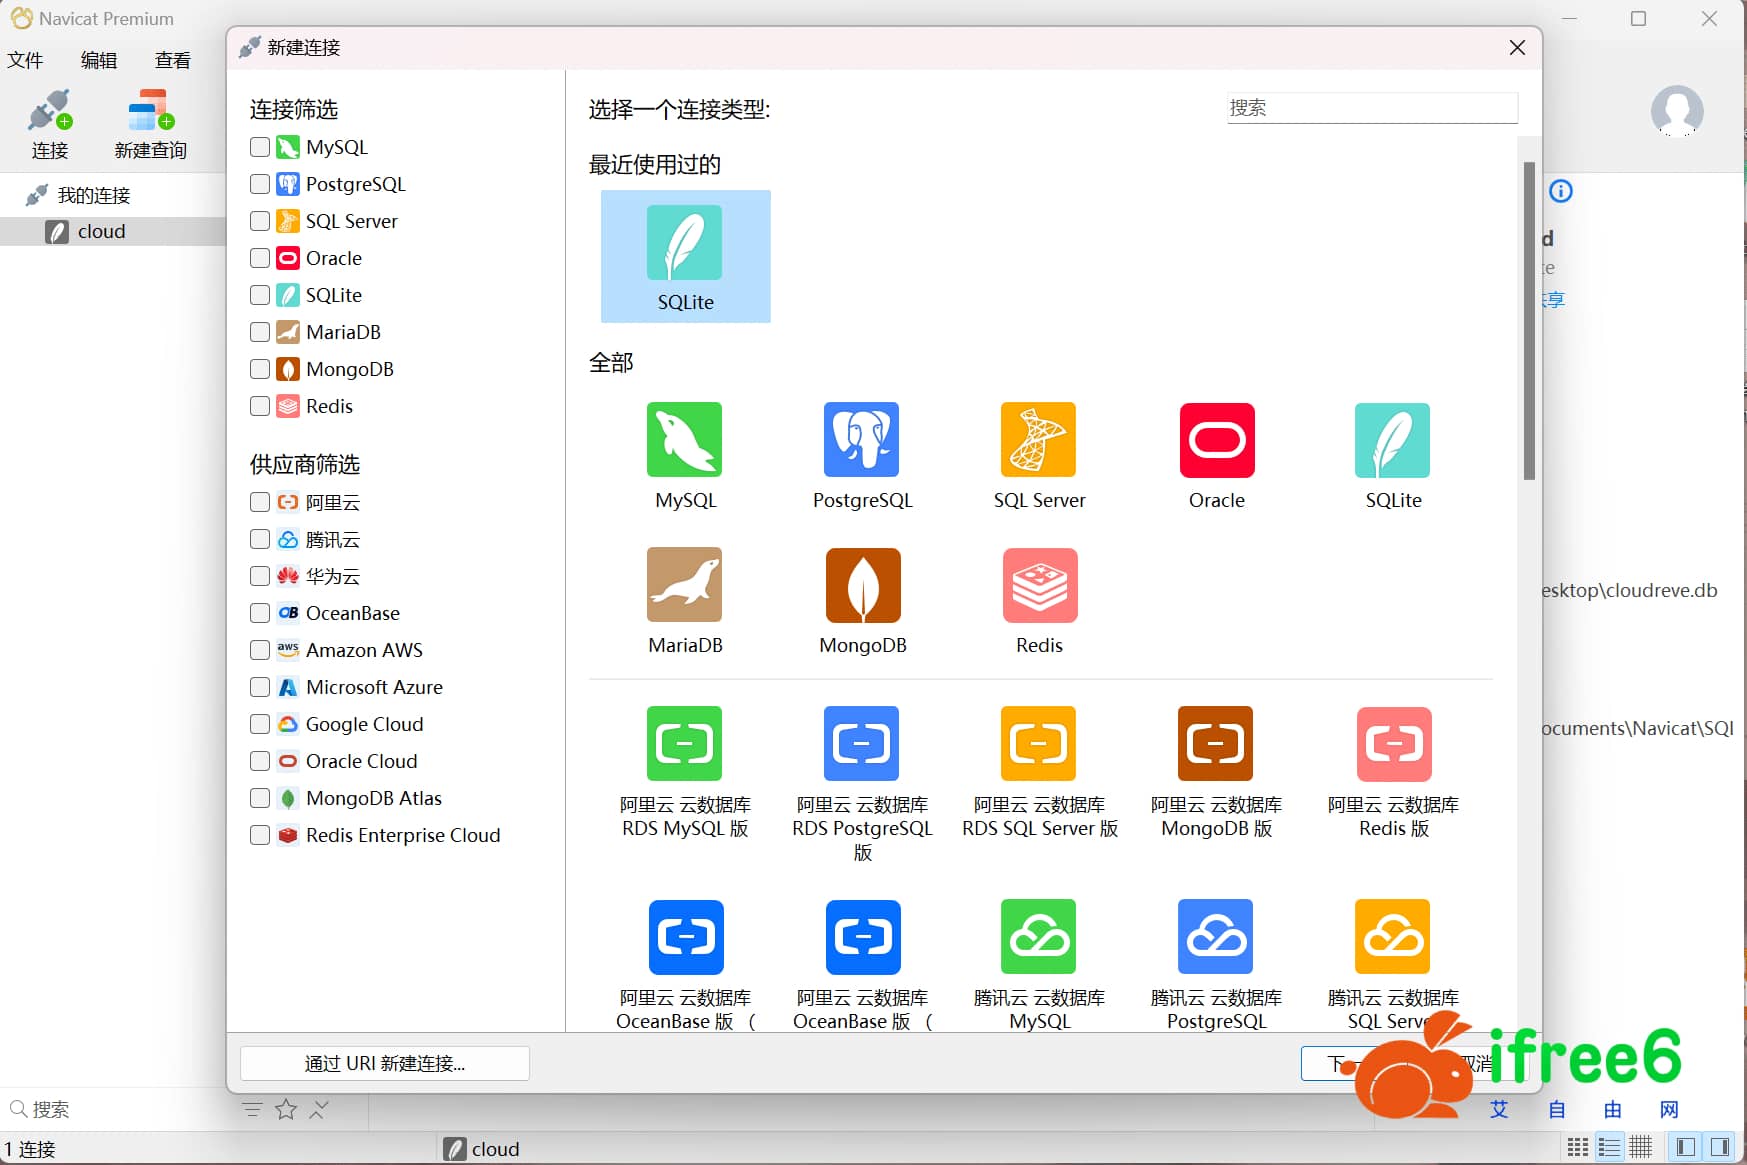Image resolution: width=1747 pixels, height=1165 pixels.
Task: Select the MongoDB leaf icon
Action: (x=862, y=585)
